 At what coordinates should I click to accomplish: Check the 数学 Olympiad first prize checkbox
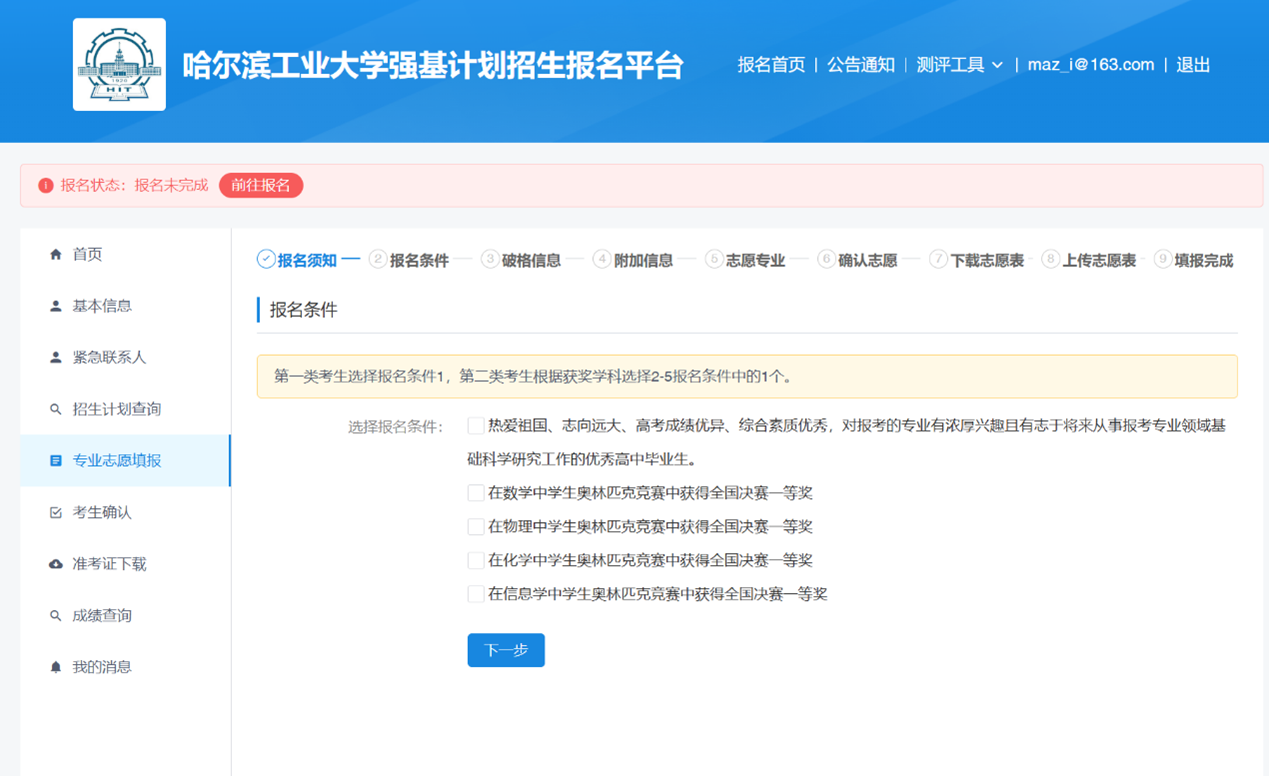(x=476, y=493)
